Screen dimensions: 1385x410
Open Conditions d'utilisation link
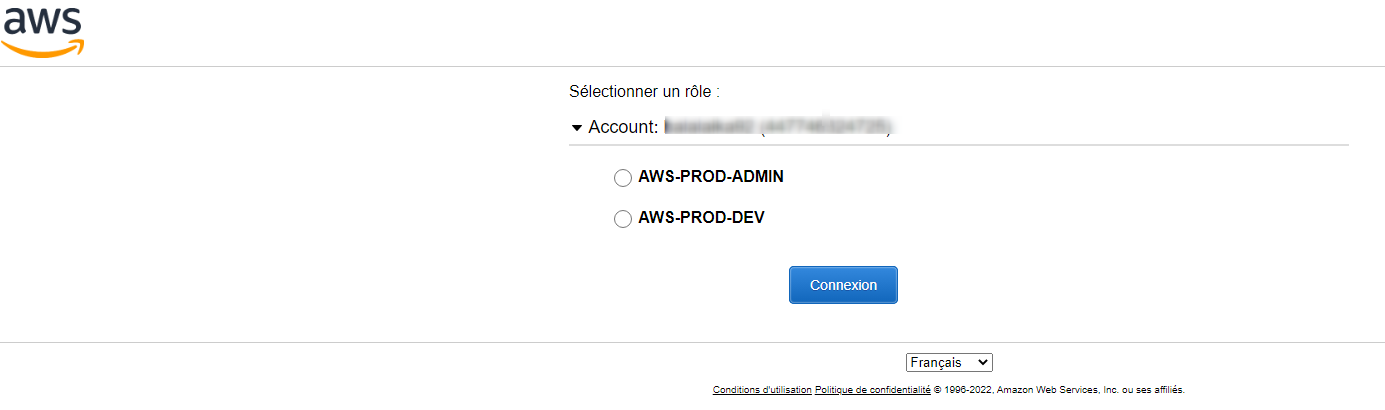click(762, 390)
